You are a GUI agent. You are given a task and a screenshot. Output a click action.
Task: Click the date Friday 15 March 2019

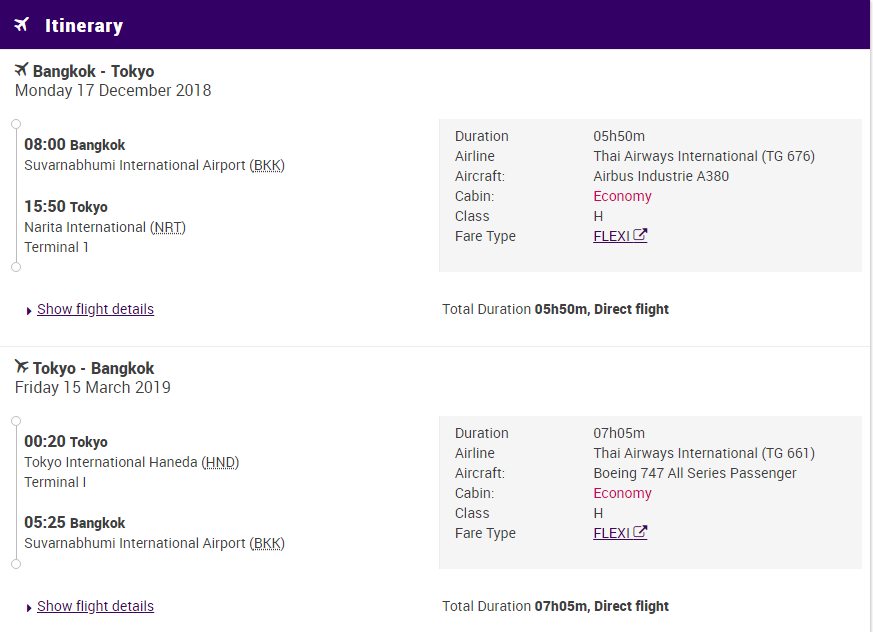pyautogui.click(x=93, y=387)
